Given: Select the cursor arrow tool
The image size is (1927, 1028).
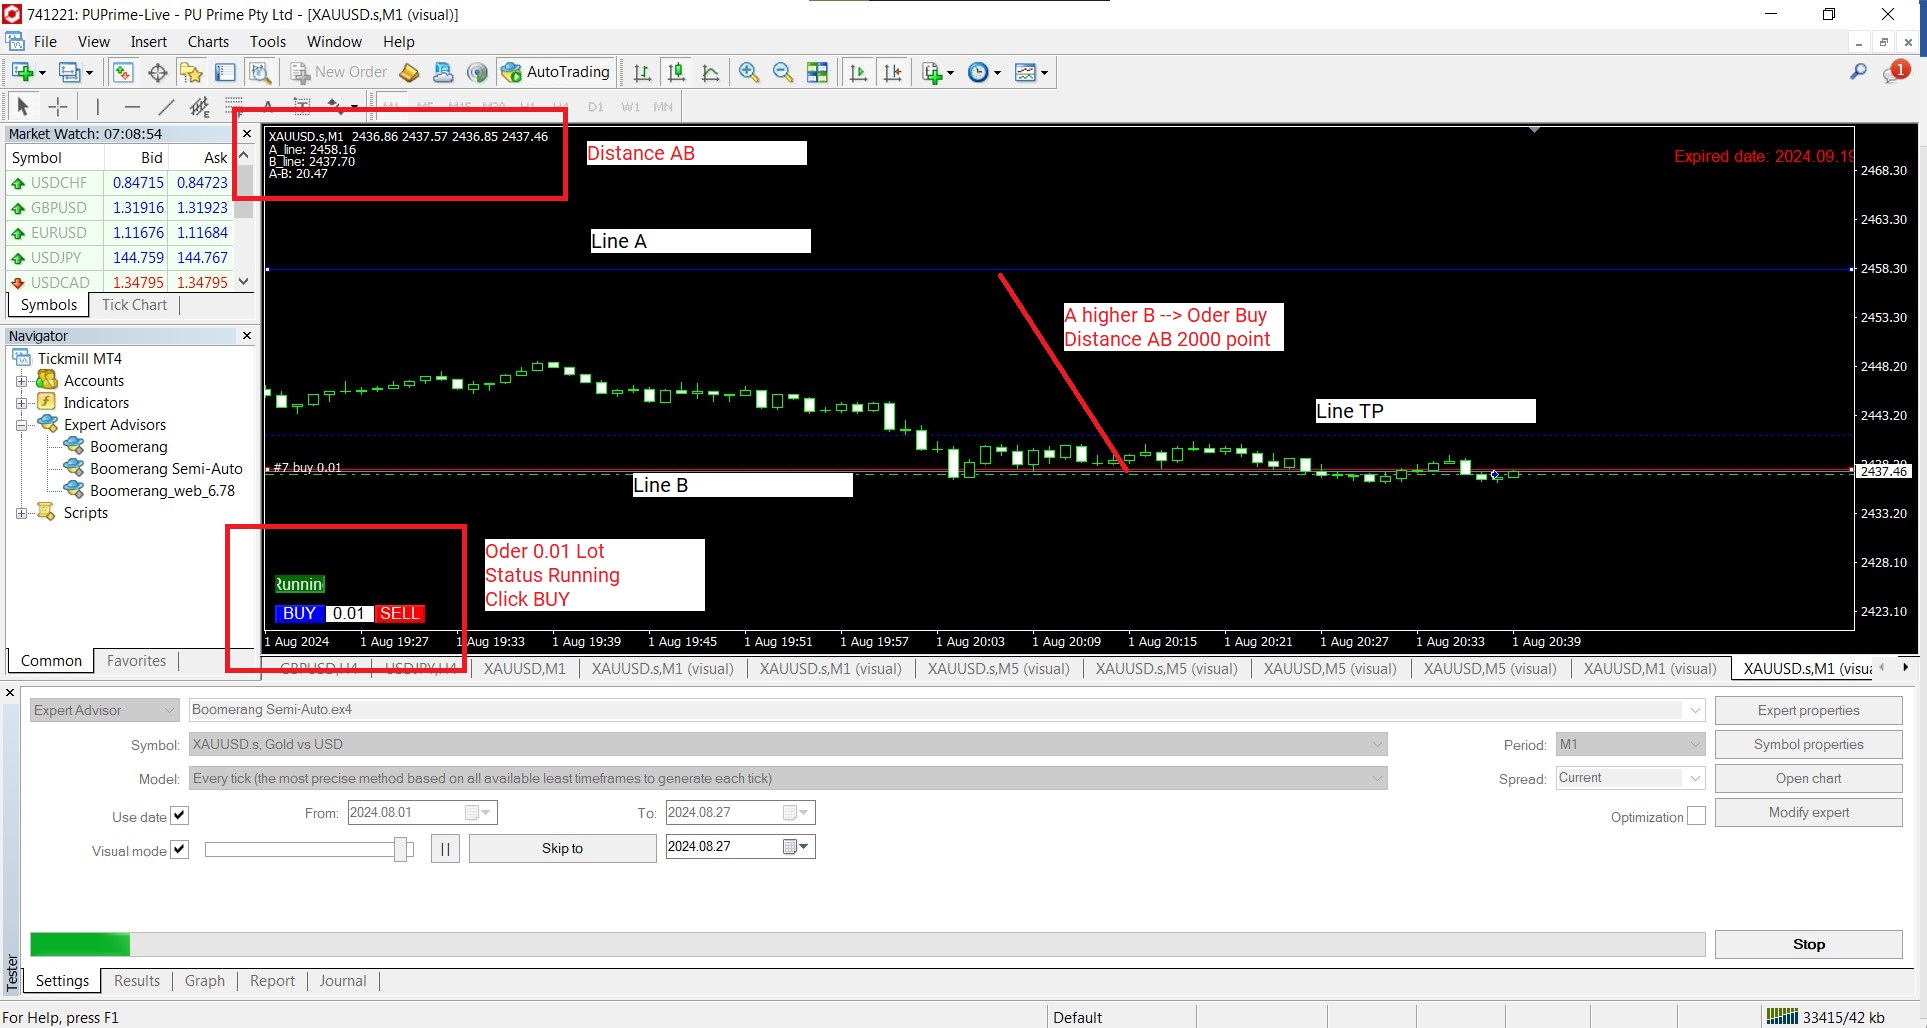Looking at the screenshot, I should [x=23, y=106].
